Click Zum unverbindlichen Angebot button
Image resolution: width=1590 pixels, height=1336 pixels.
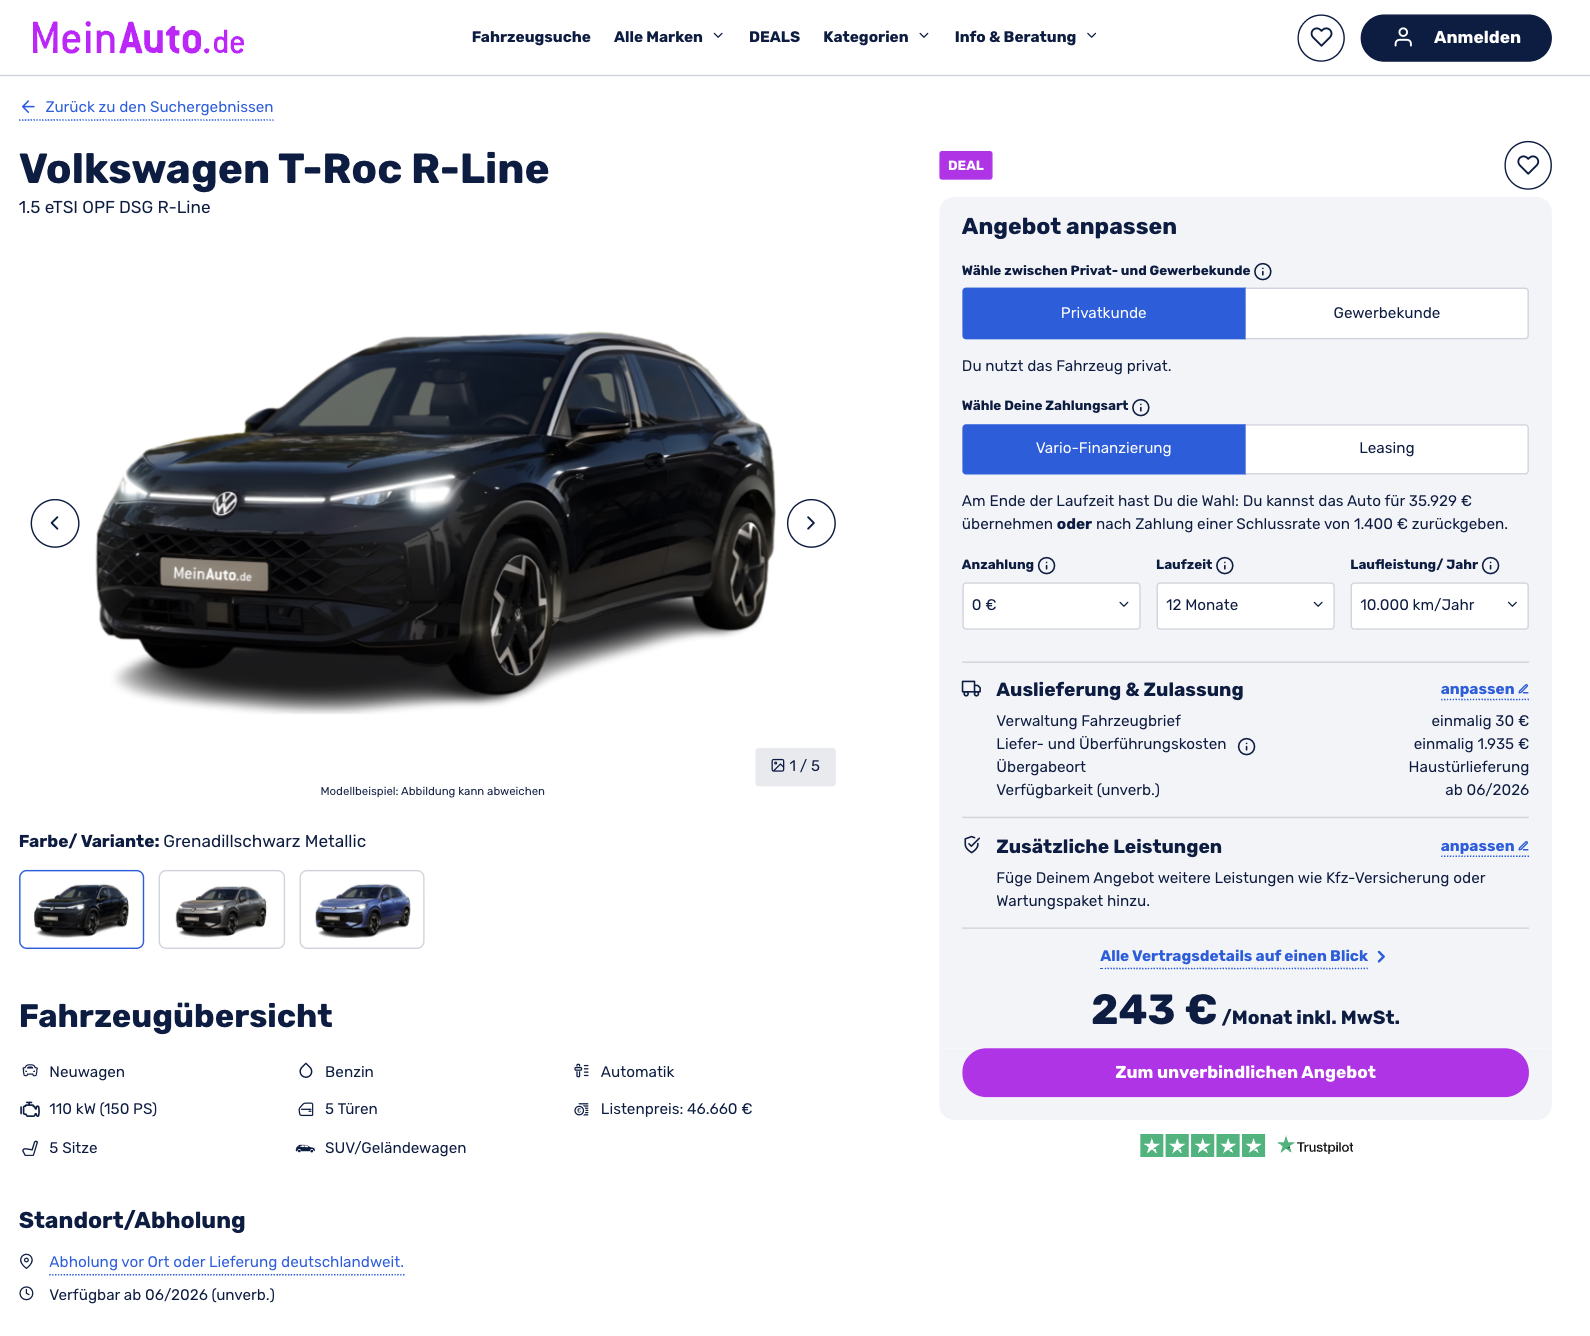click(x=1245, y=1073)
